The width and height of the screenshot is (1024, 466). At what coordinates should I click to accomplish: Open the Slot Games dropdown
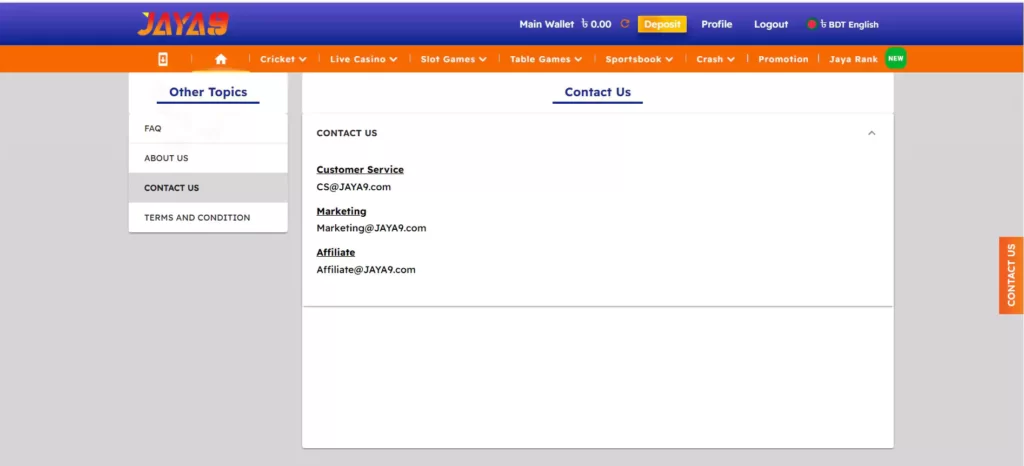(x=454, y=59)
